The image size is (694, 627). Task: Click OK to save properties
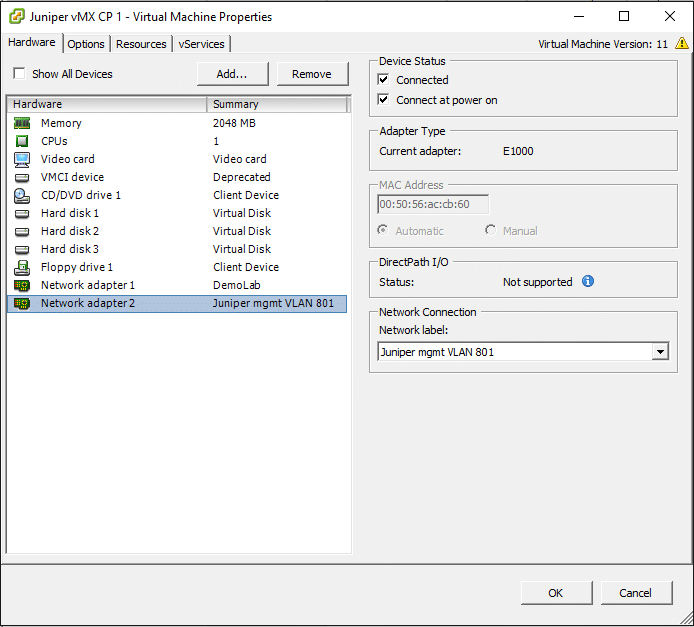pos(556,593)
